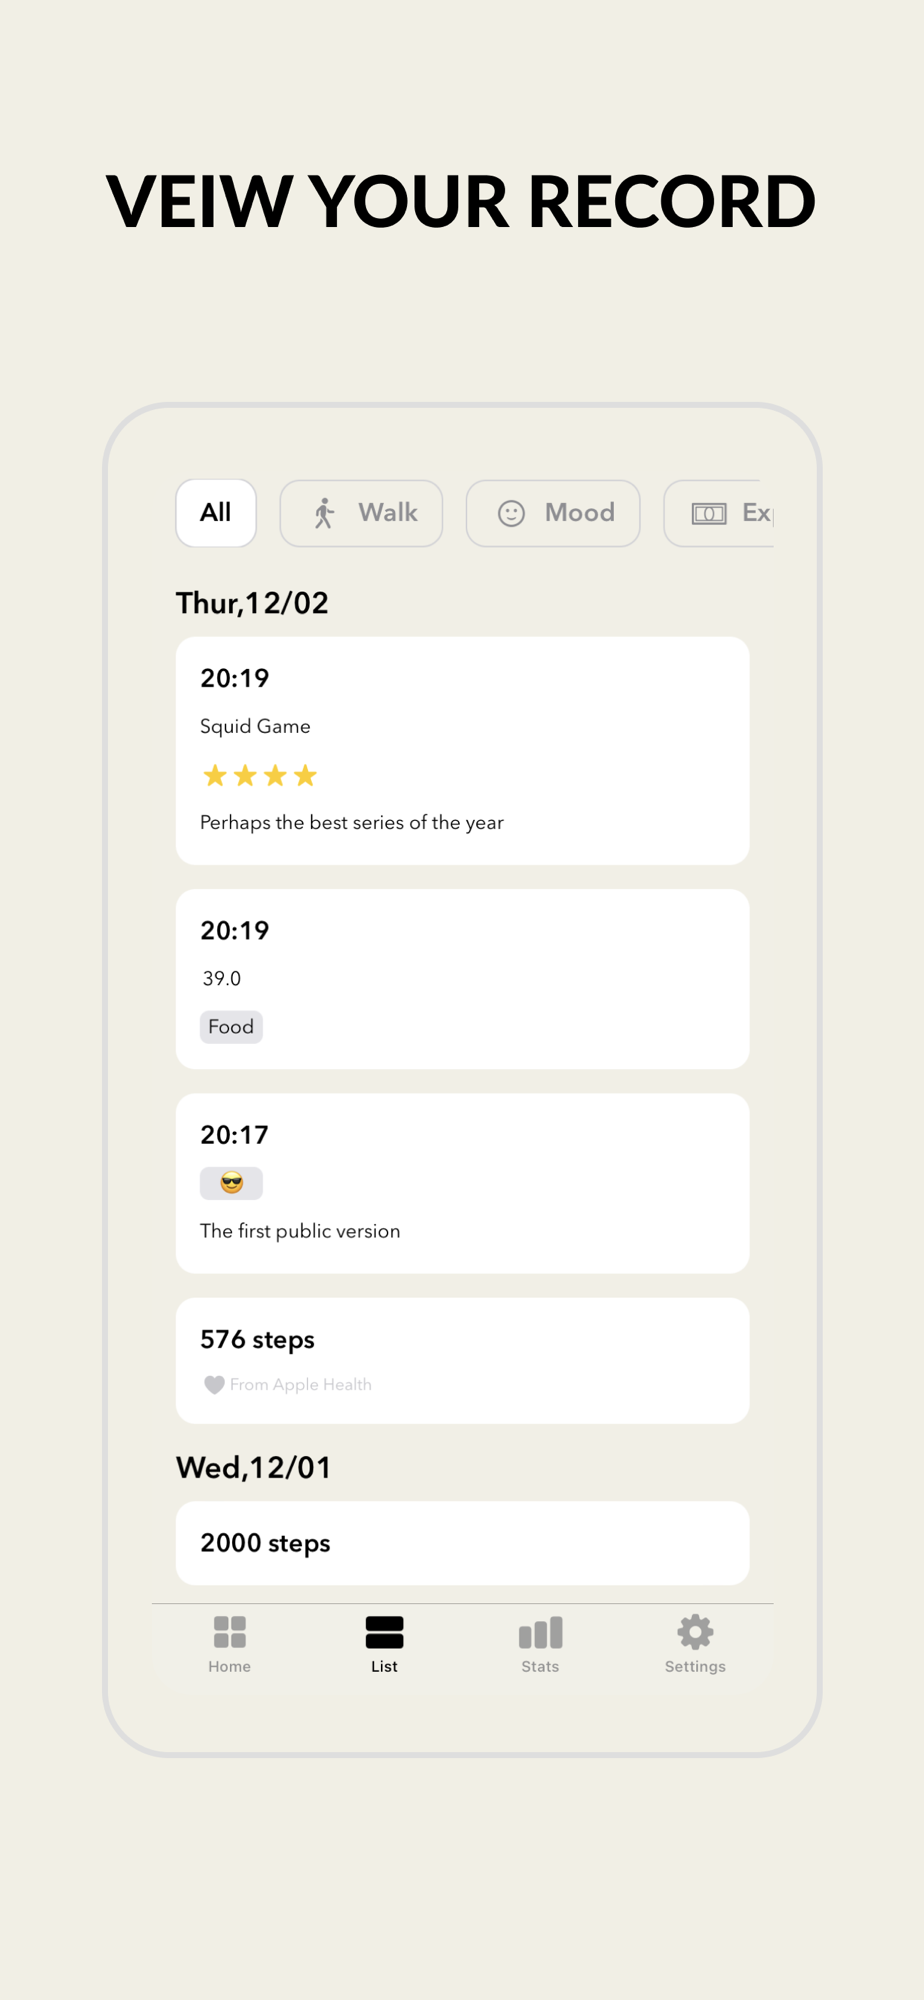The image size is (924, 2000).
Task: Filter records by Walk
Action: pyautogui.click(x=361, y=513)
